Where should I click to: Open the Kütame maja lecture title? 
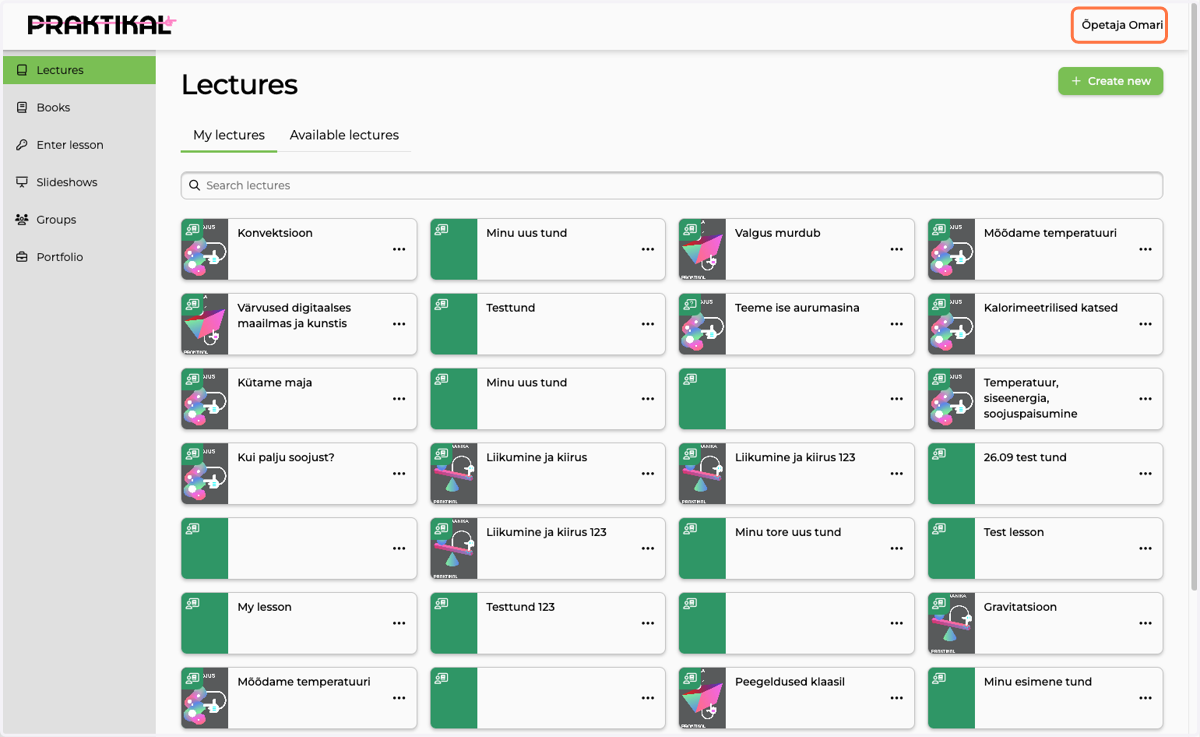coord(275,382)
